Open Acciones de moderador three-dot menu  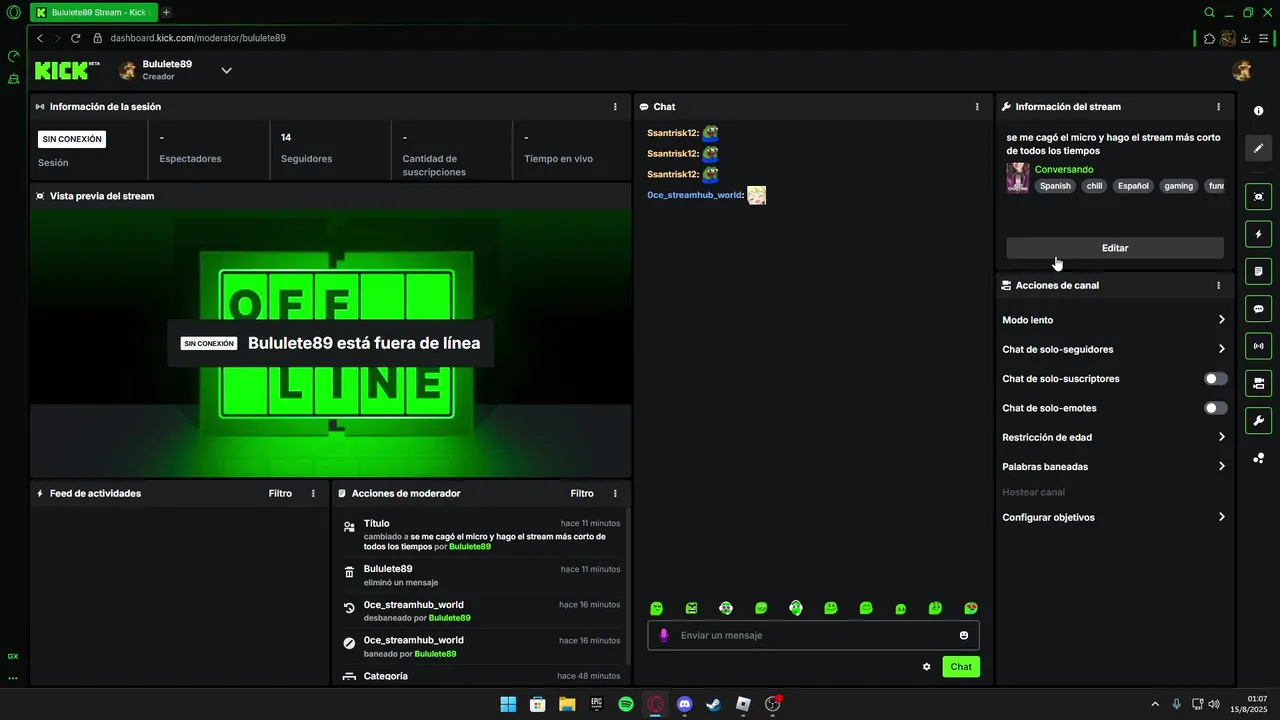tap(615, 493)
